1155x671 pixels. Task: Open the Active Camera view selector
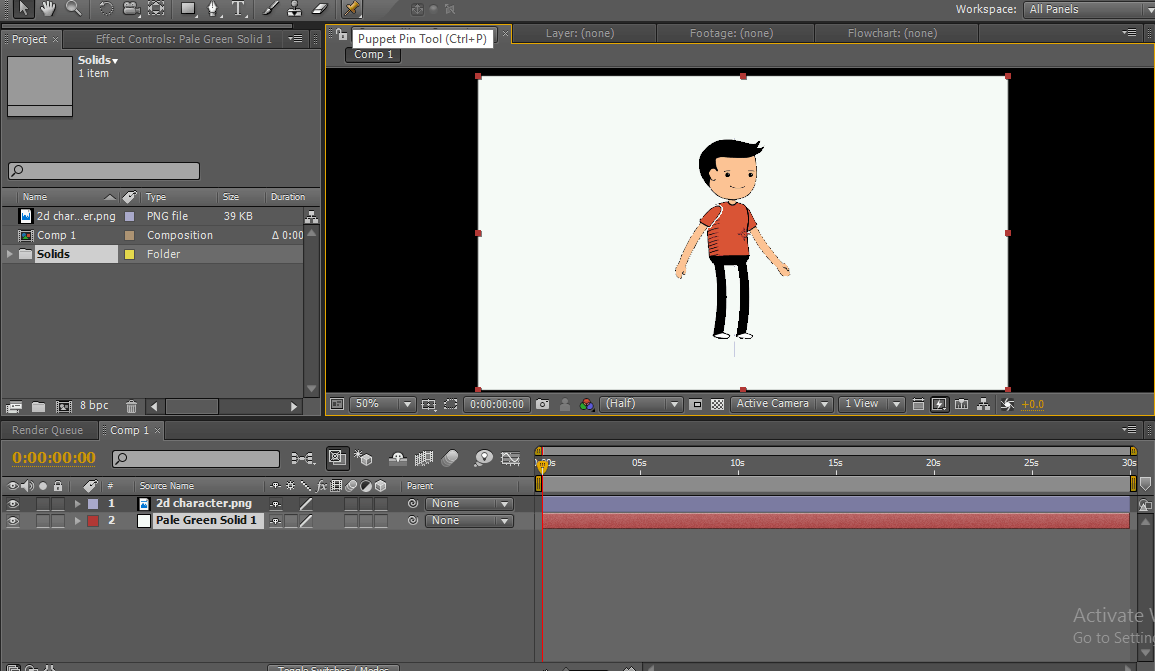point(780,404)
